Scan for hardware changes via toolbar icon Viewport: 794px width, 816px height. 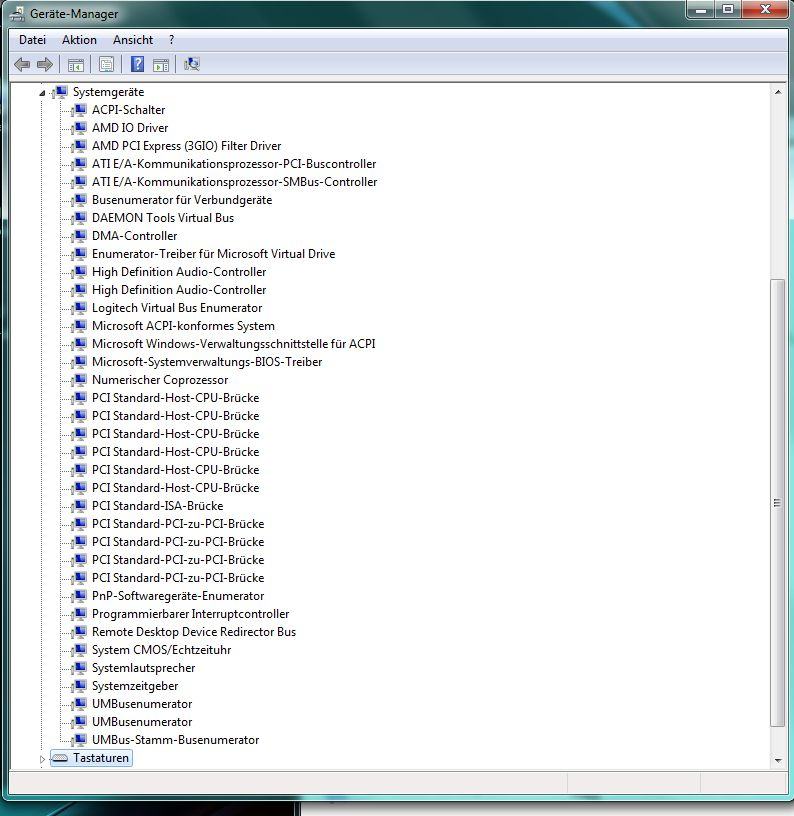[x=191, y=64]
